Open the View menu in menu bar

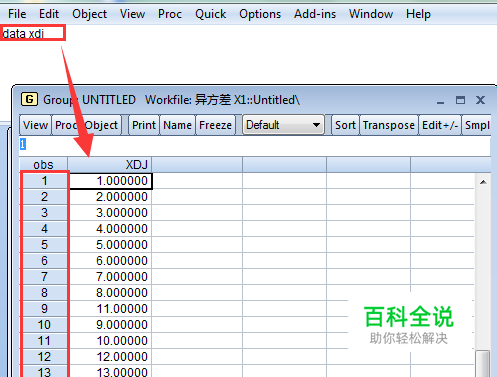[x=132, y=14]
